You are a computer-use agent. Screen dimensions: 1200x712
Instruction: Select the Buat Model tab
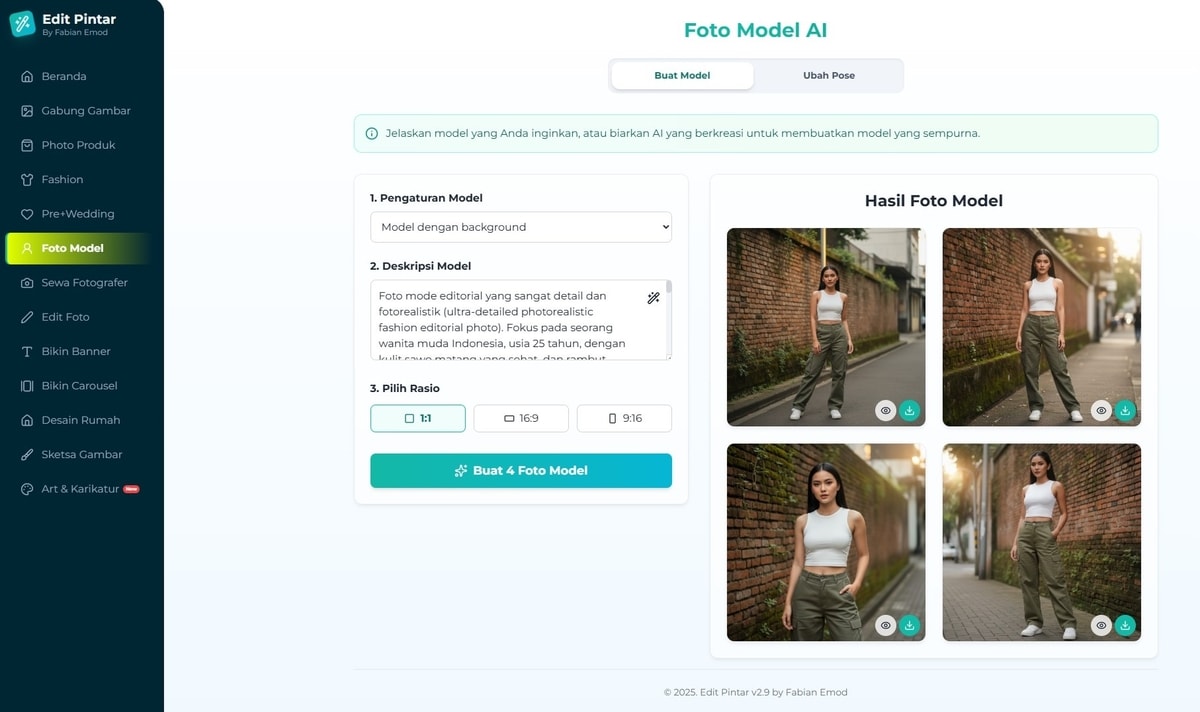pyautogui.click(x=682, y=75)
